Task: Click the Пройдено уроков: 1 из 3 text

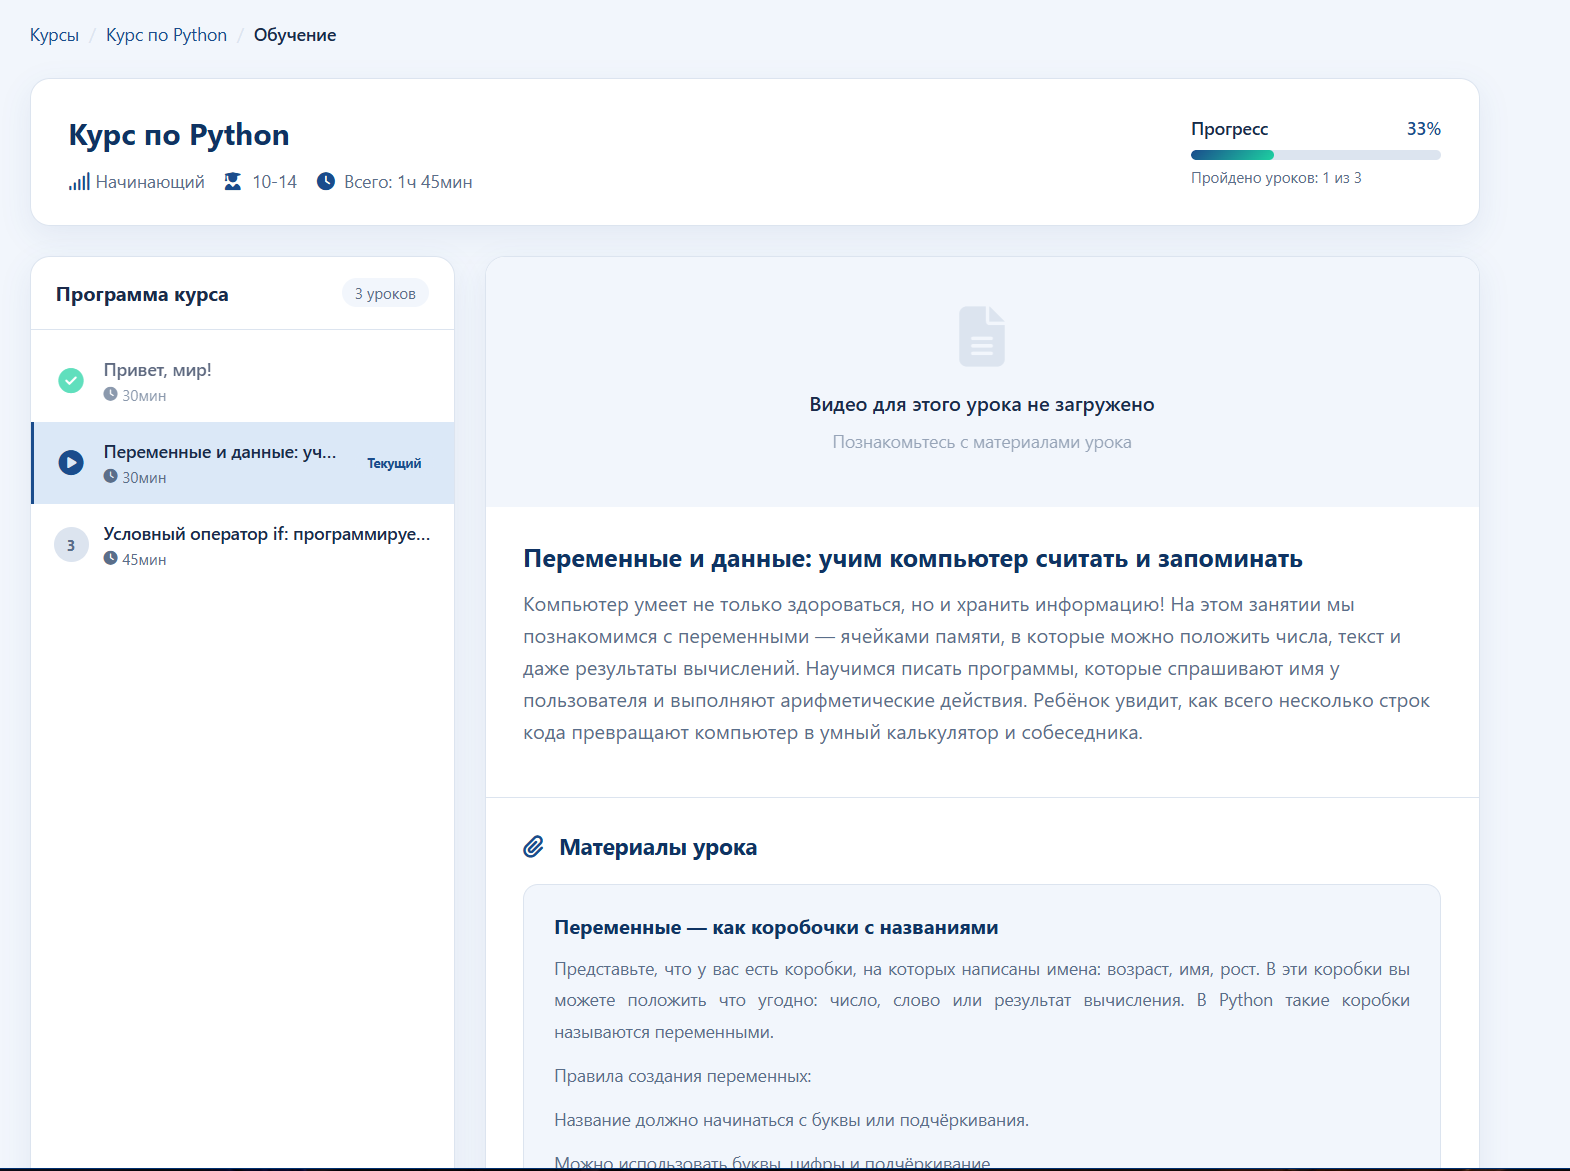Action: pyautogui.click(x=1276, y=178)
